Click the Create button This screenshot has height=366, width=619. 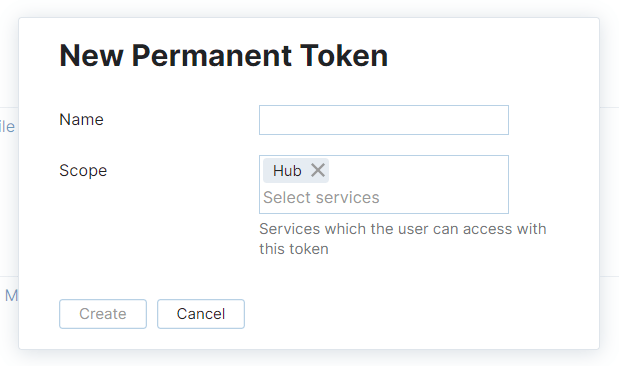tap(103, 314)
